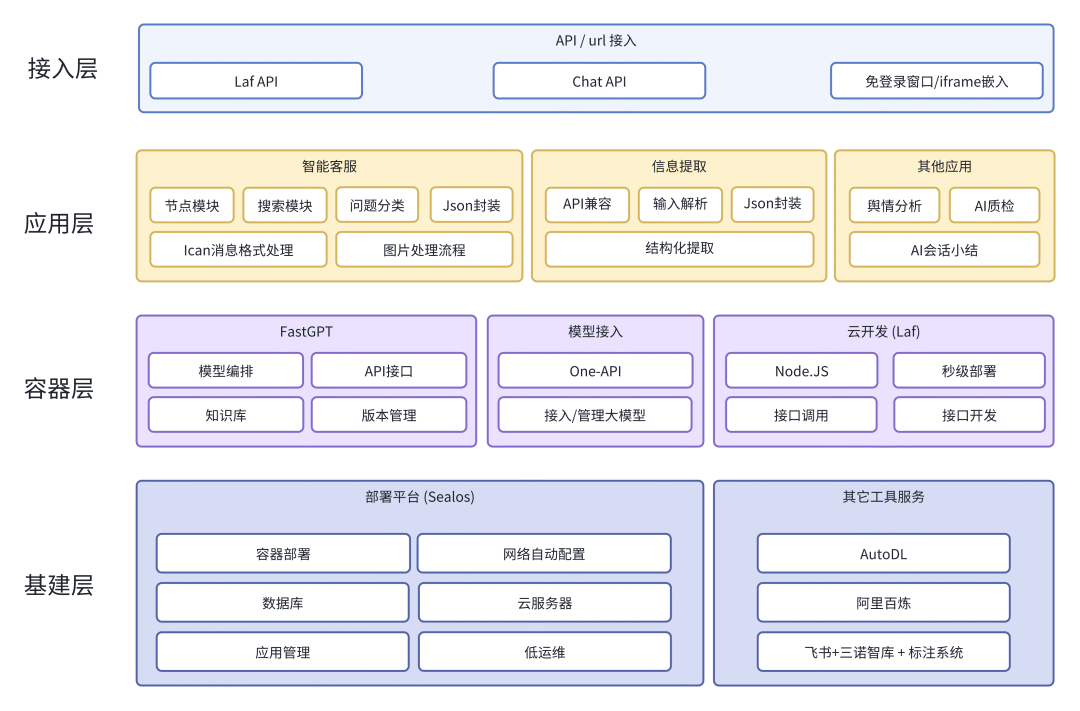Image resolution: width=1080 pixels, height=711 pixels.
Task: Select the 数据库 box
Action: click(x=283, y=603)
